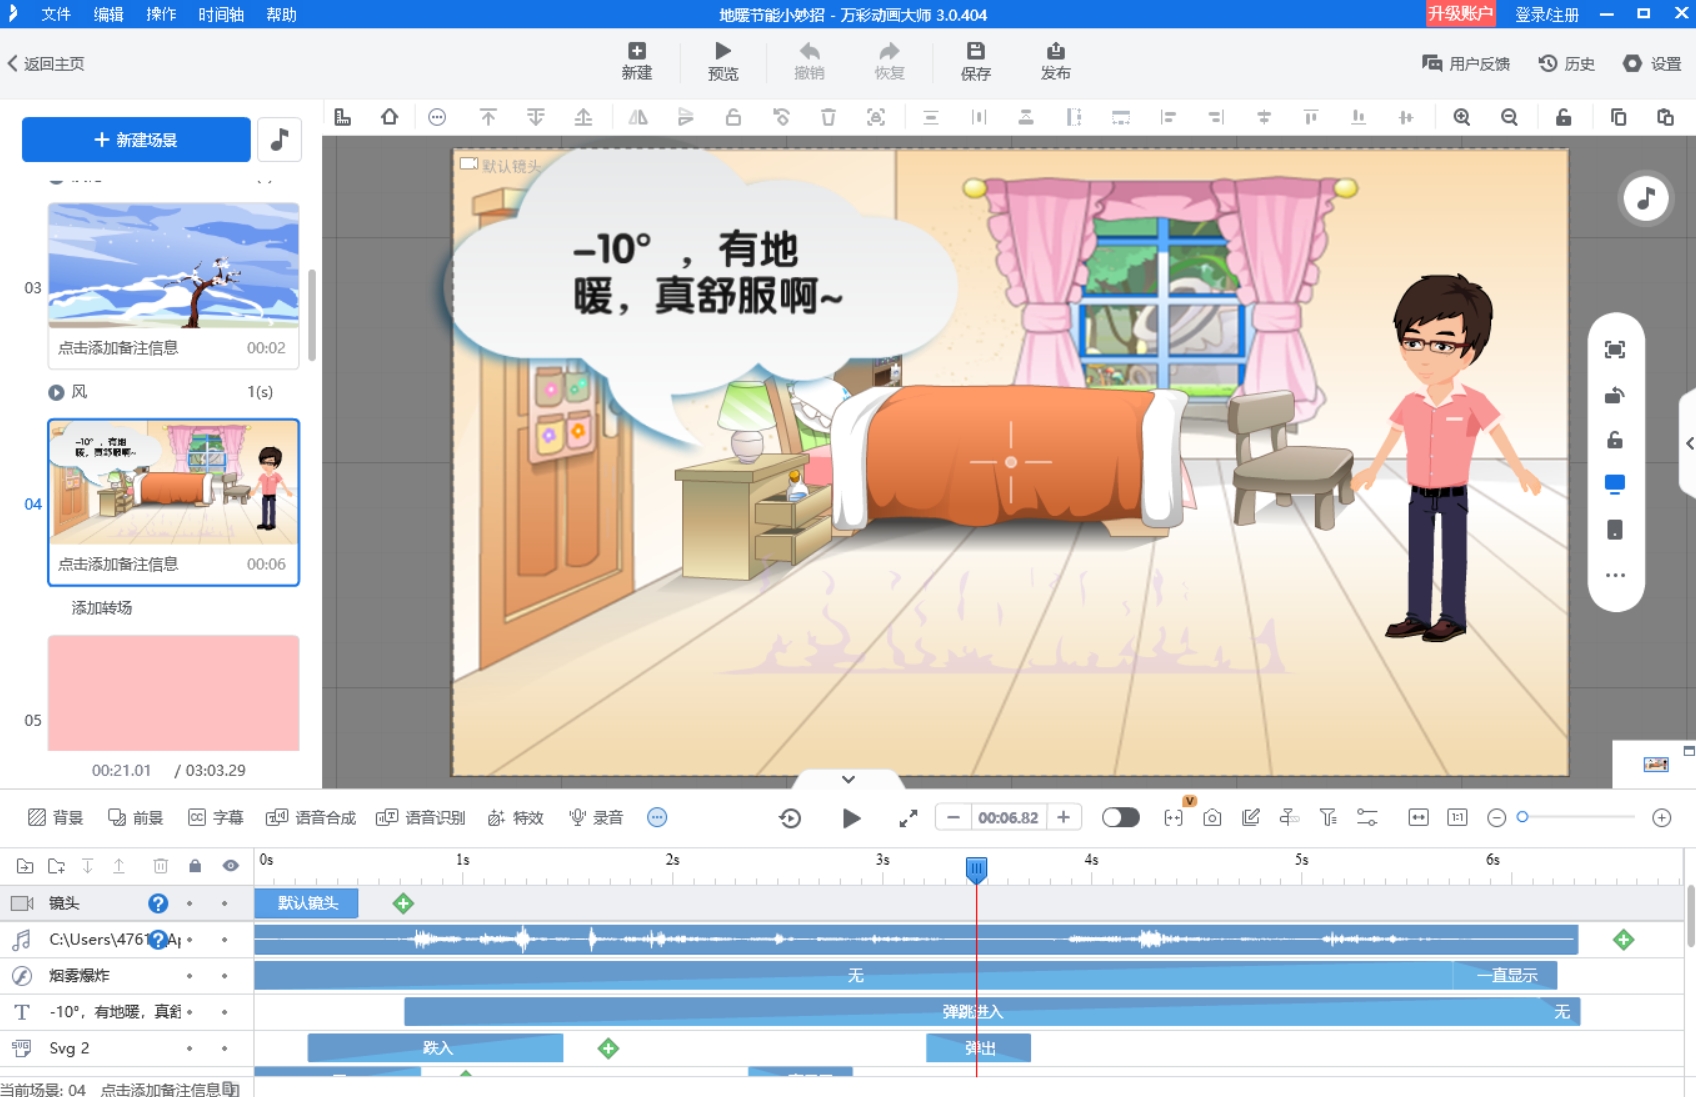Save the project with 保存
Image resolution: width=1696 pixels, height=1097 pixels.
tap(975, 61)
